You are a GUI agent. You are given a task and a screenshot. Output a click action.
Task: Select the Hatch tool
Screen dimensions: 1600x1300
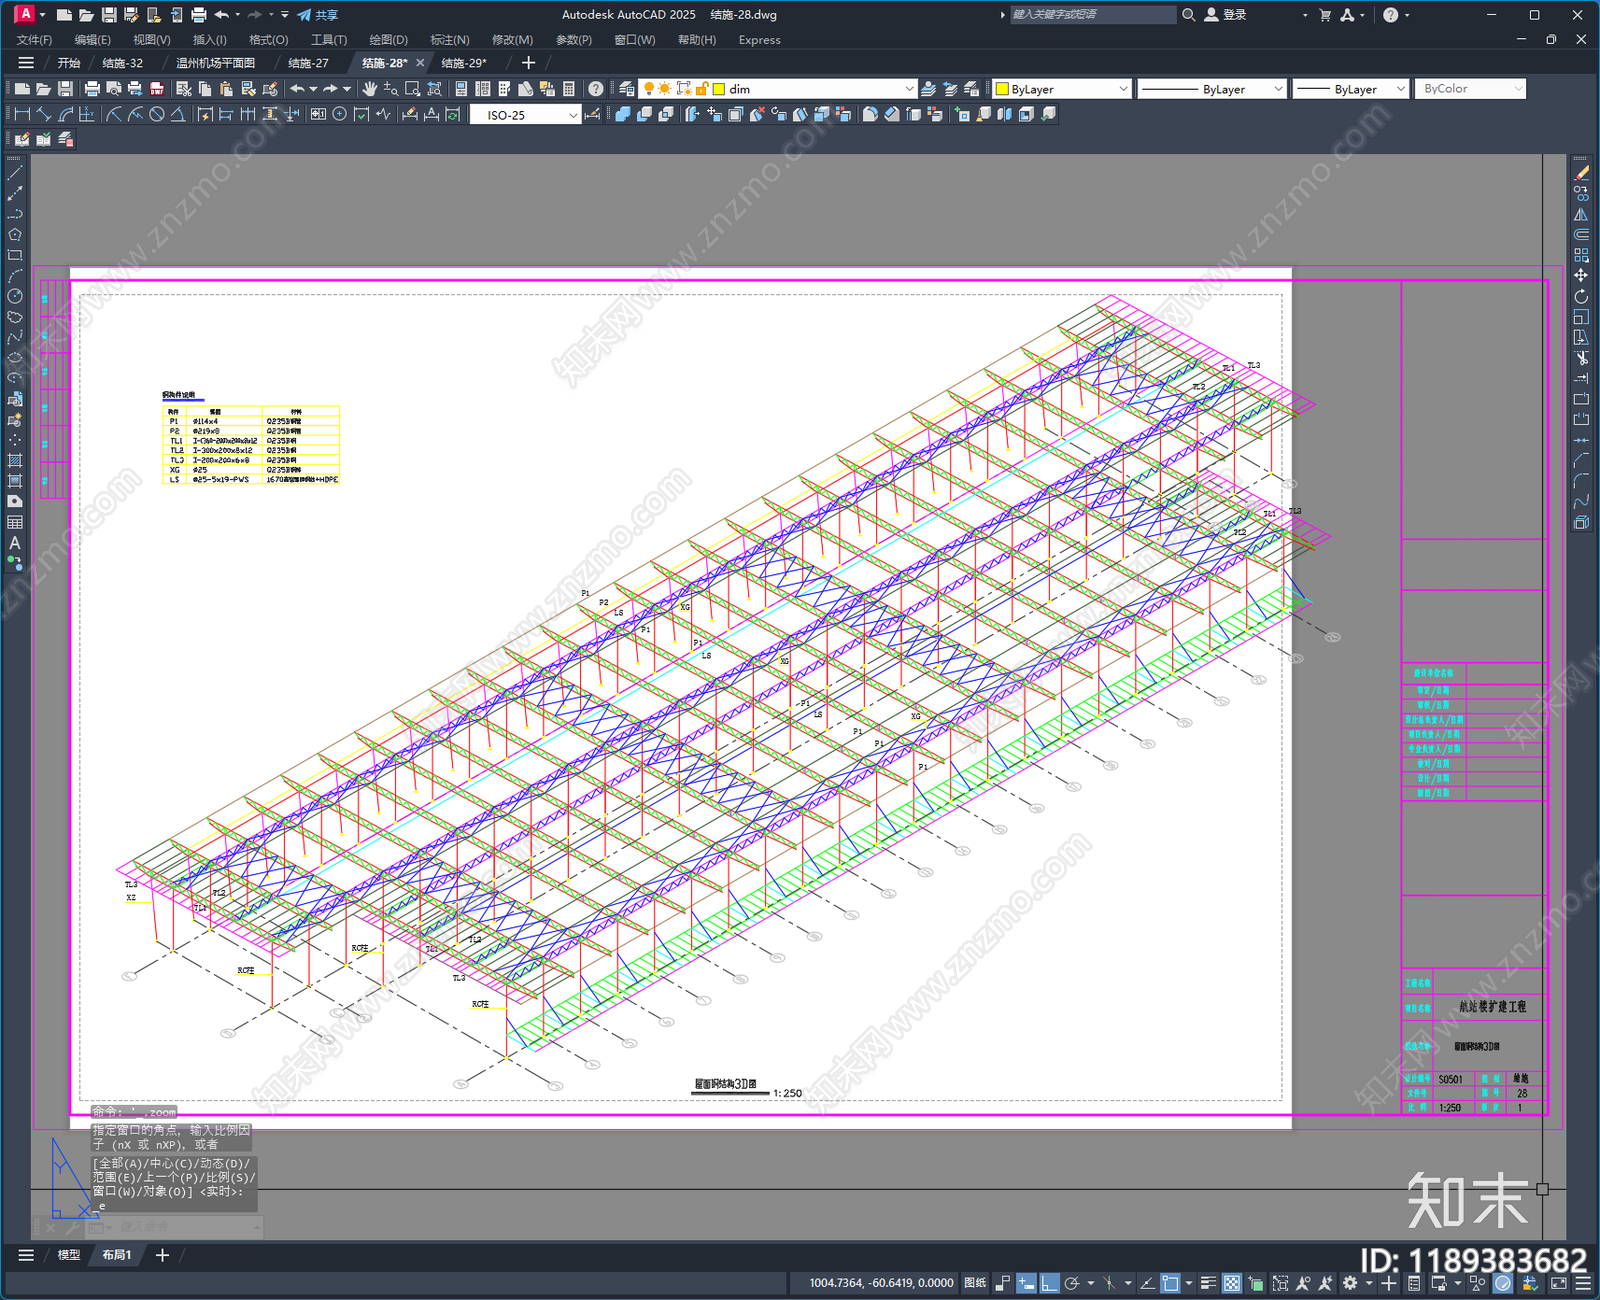tap(15, 461)
